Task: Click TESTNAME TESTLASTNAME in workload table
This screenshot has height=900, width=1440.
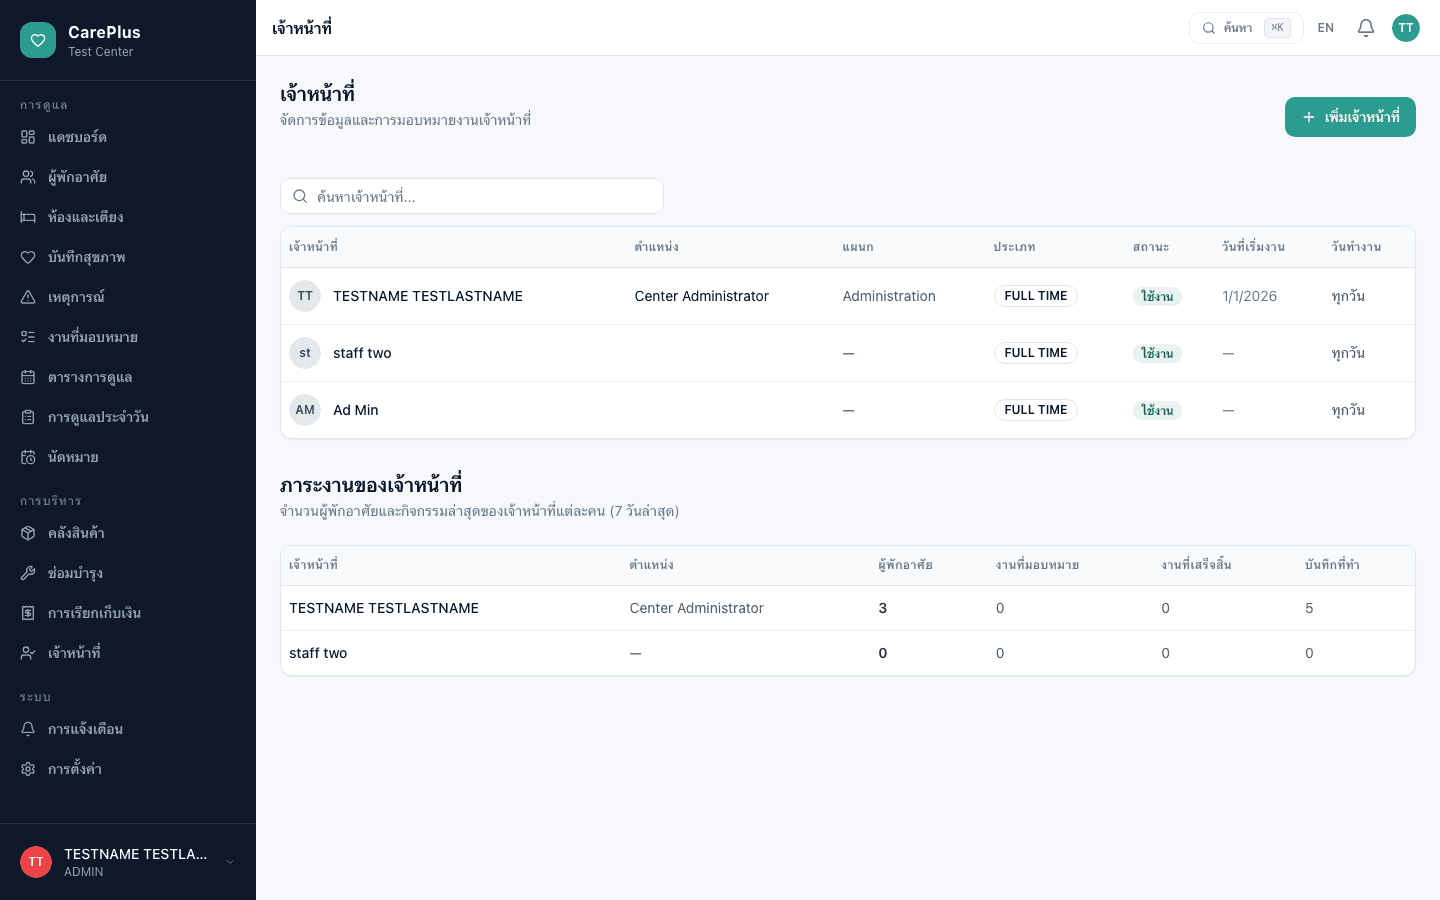Action: click(x=384, y=608)
